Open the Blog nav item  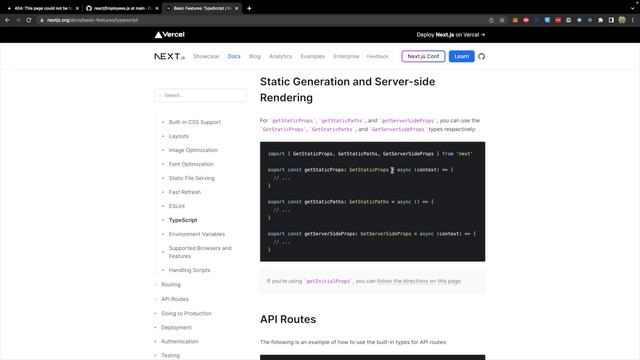[x=255, y=56]
